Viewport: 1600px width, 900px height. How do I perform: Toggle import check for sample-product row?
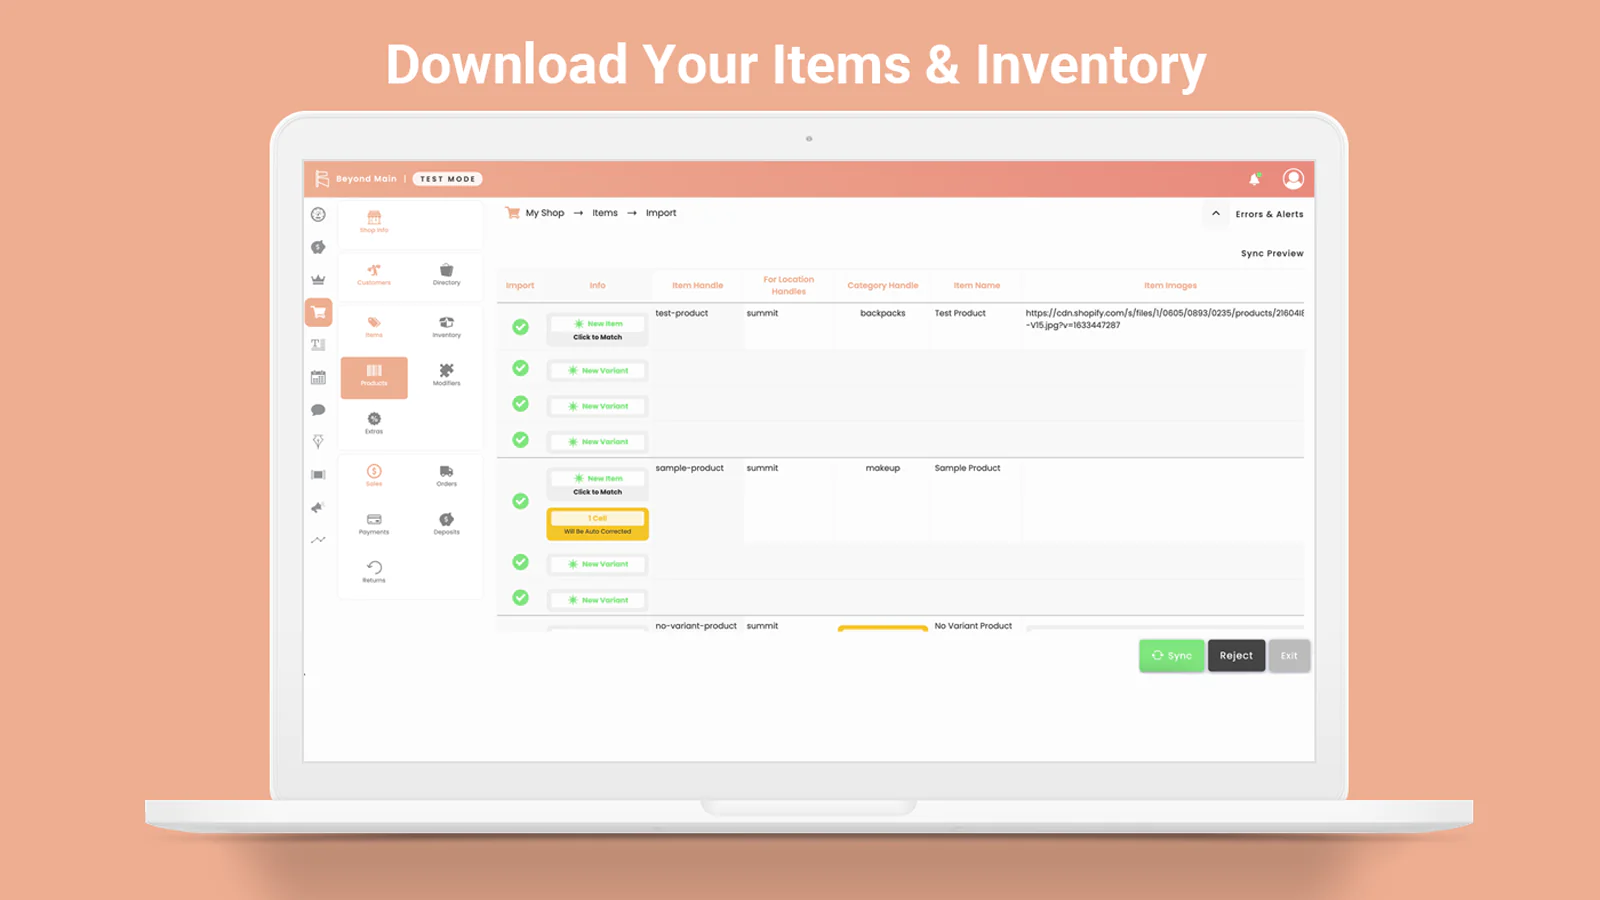520,501
